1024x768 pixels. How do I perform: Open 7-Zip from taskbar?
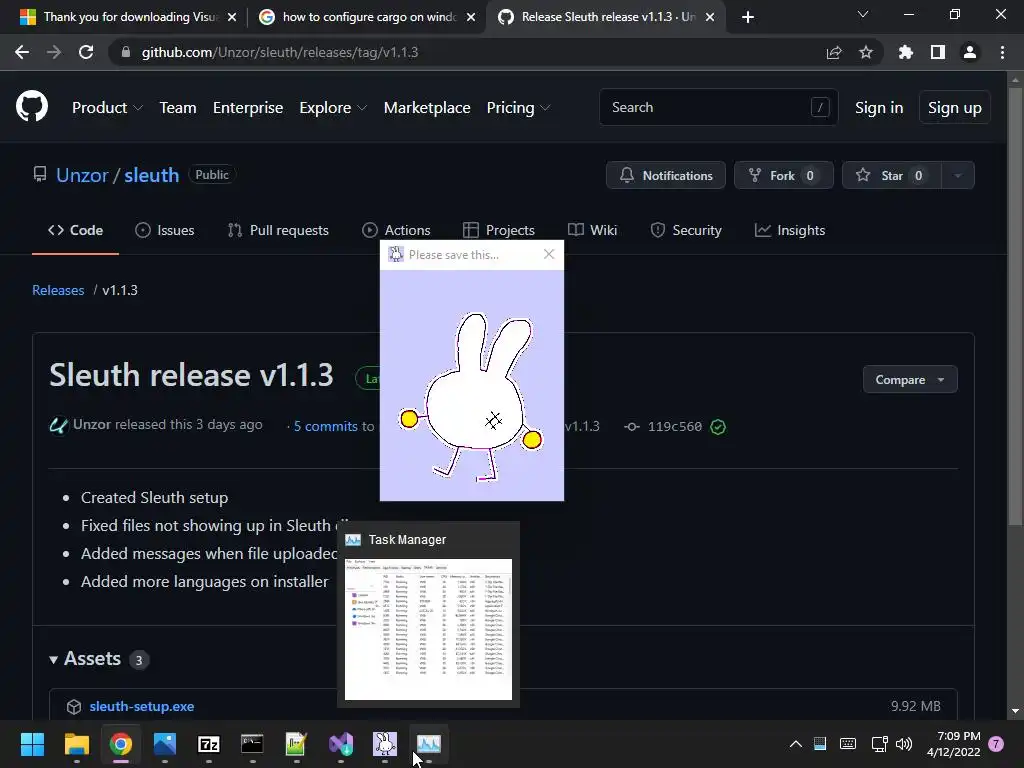[208, 744]
